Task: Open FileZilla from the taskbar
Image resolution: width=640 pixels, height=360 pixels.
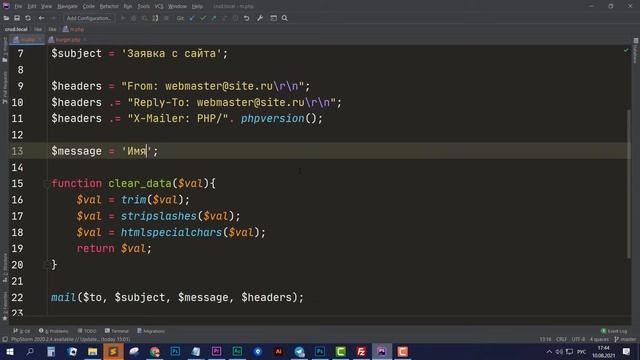Action: (361, 352)
